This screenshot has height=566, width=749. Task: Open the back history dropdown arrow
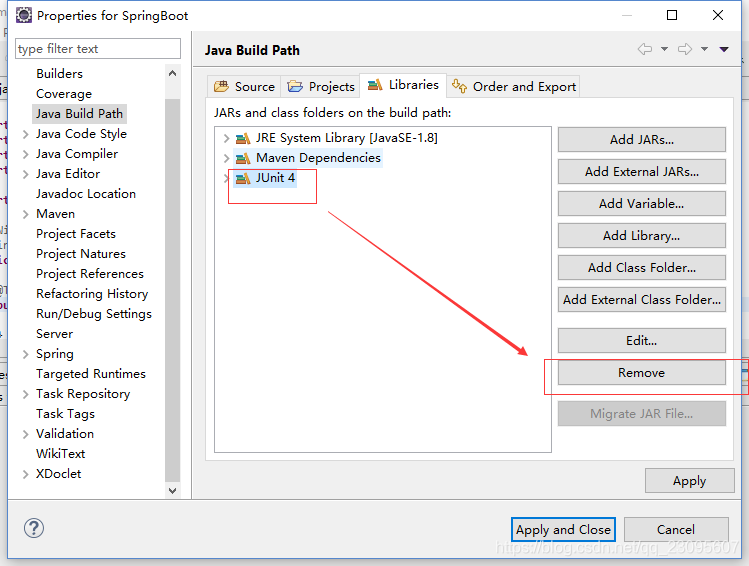pyautogui.click(x=664, y=49)
